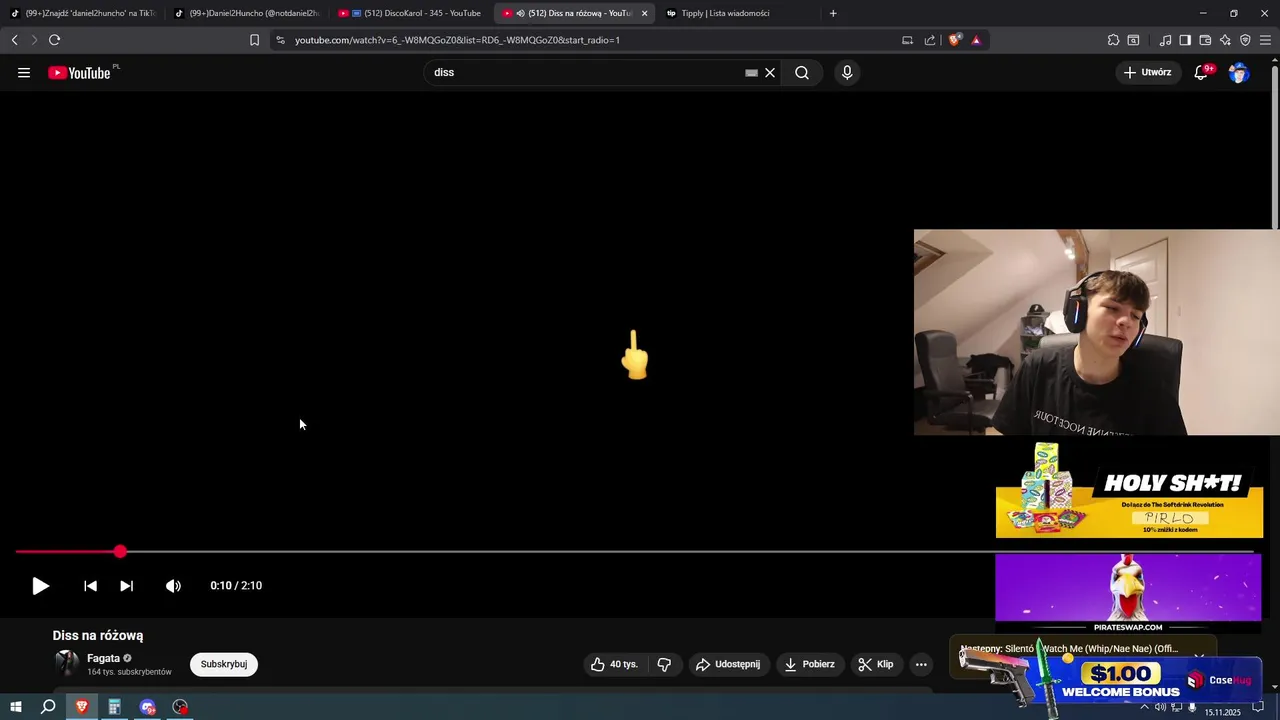Open Windows taskbar search
Image resolution: width=1280 pixels, height=720 pixels.
point(48,707)
